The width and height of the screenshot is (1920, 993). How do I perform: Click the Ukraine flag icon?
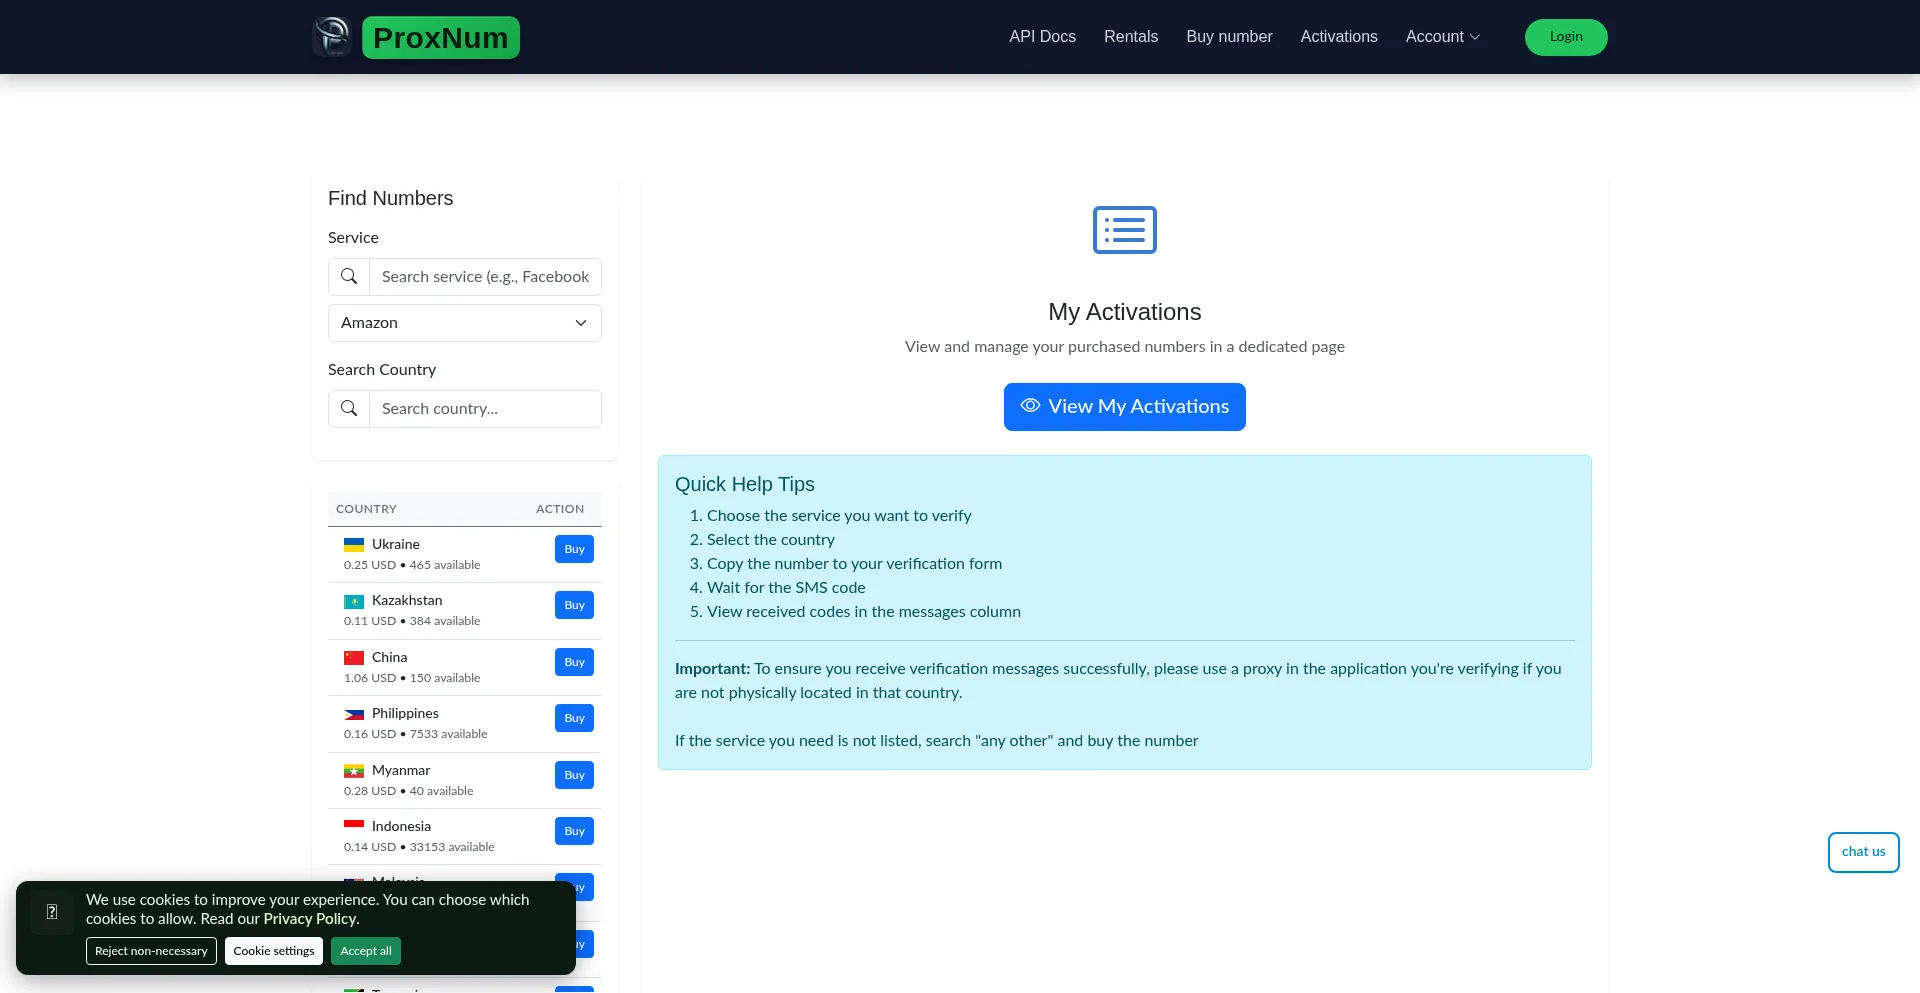pos(354,545)
